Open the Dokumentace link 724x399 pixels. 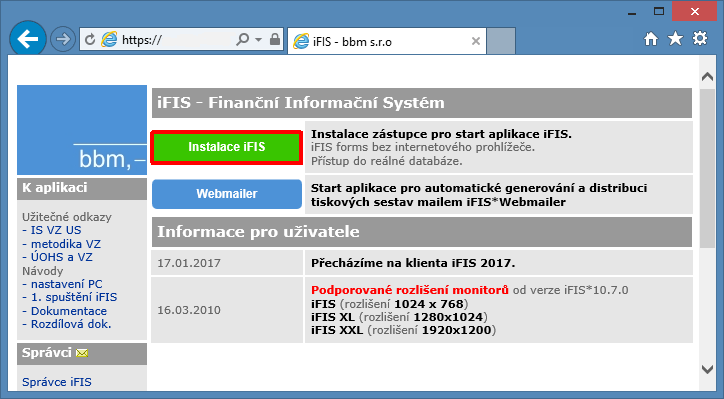(x=69, y=311)
